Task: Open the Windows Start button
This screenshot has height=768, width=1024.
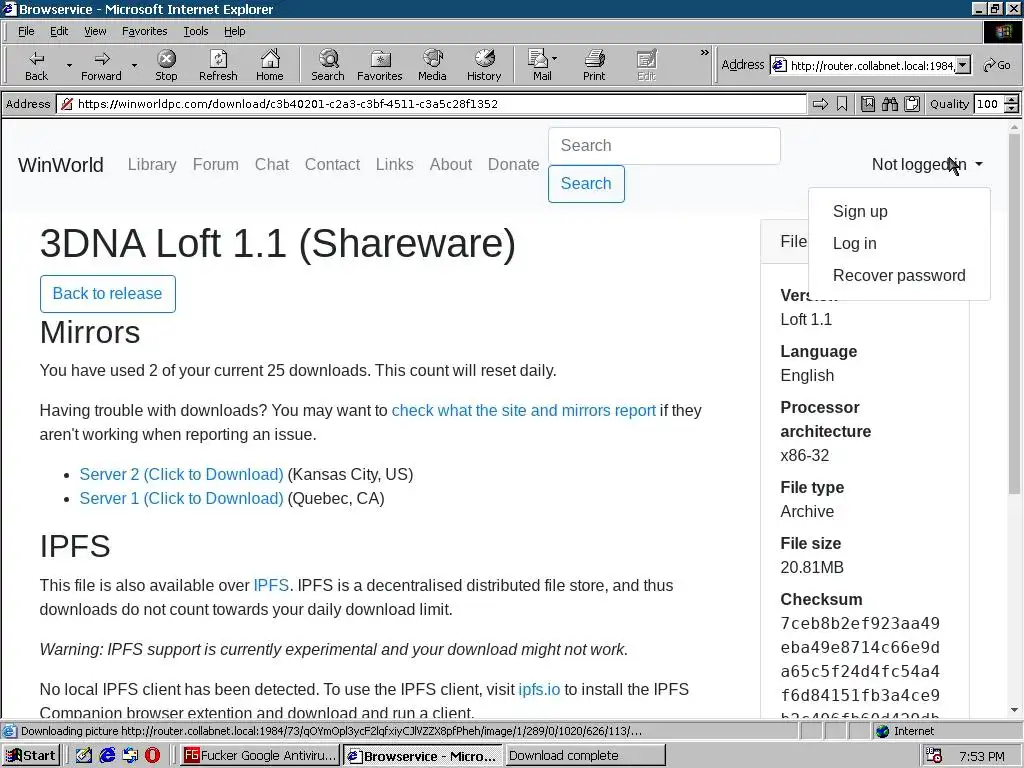Action: pos(31,756)
